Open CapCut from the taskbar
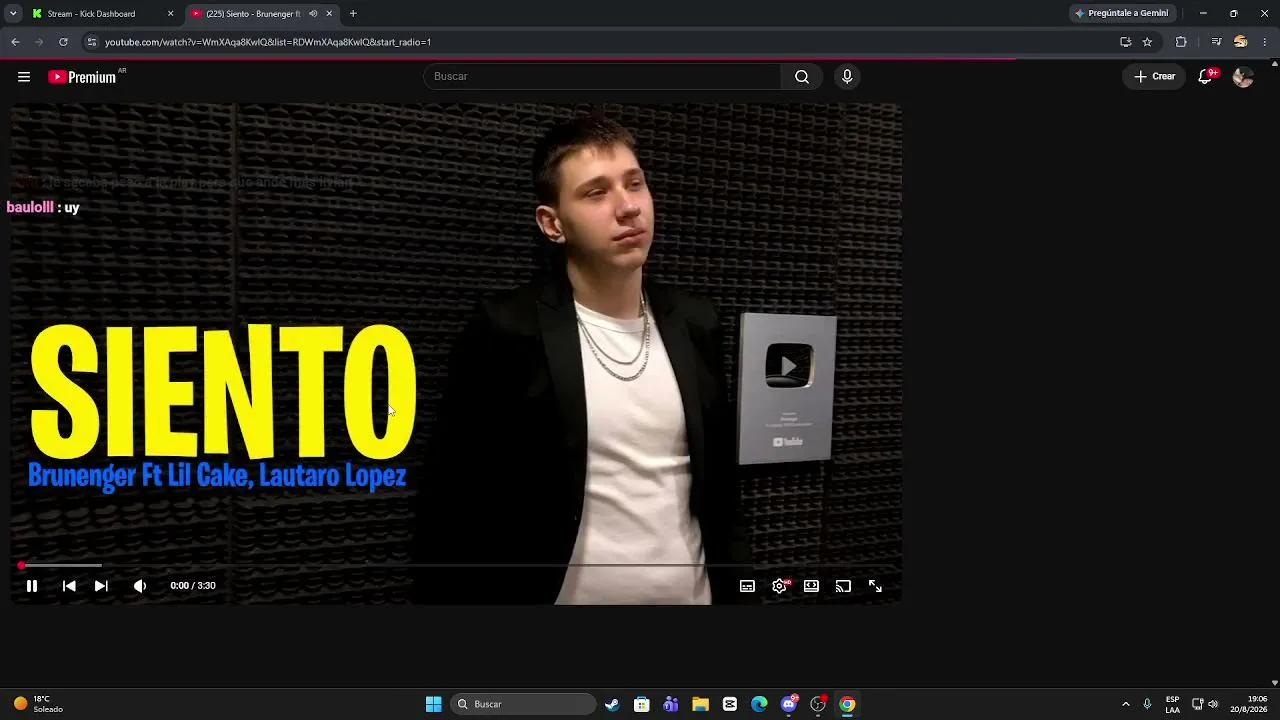This screenshot has width=1280, height=720. (x=730, y=704)
